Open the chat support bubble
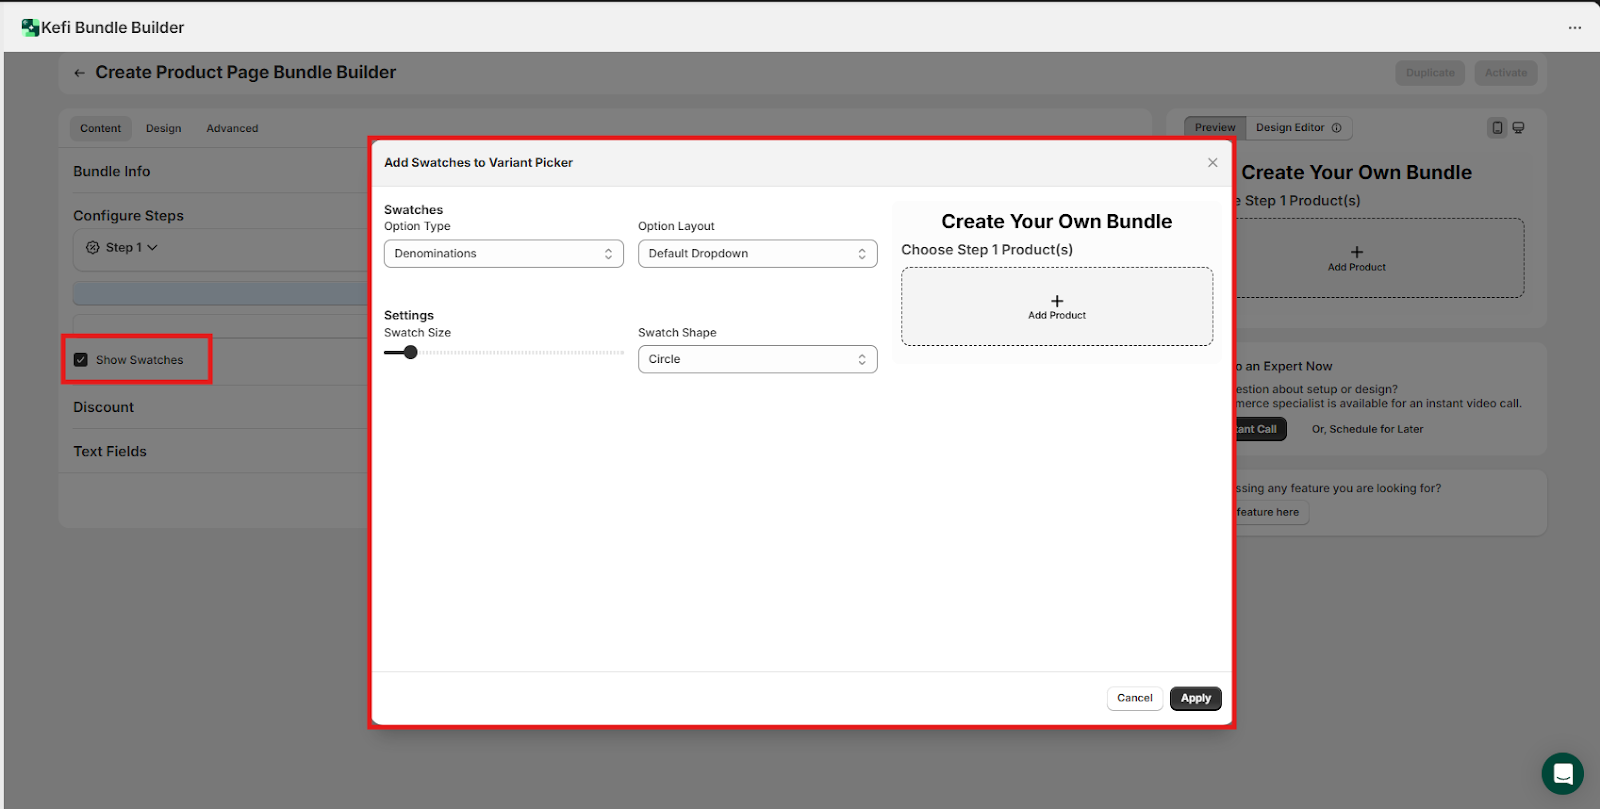The image size is (1600, 809). (x=1562, y=773)
